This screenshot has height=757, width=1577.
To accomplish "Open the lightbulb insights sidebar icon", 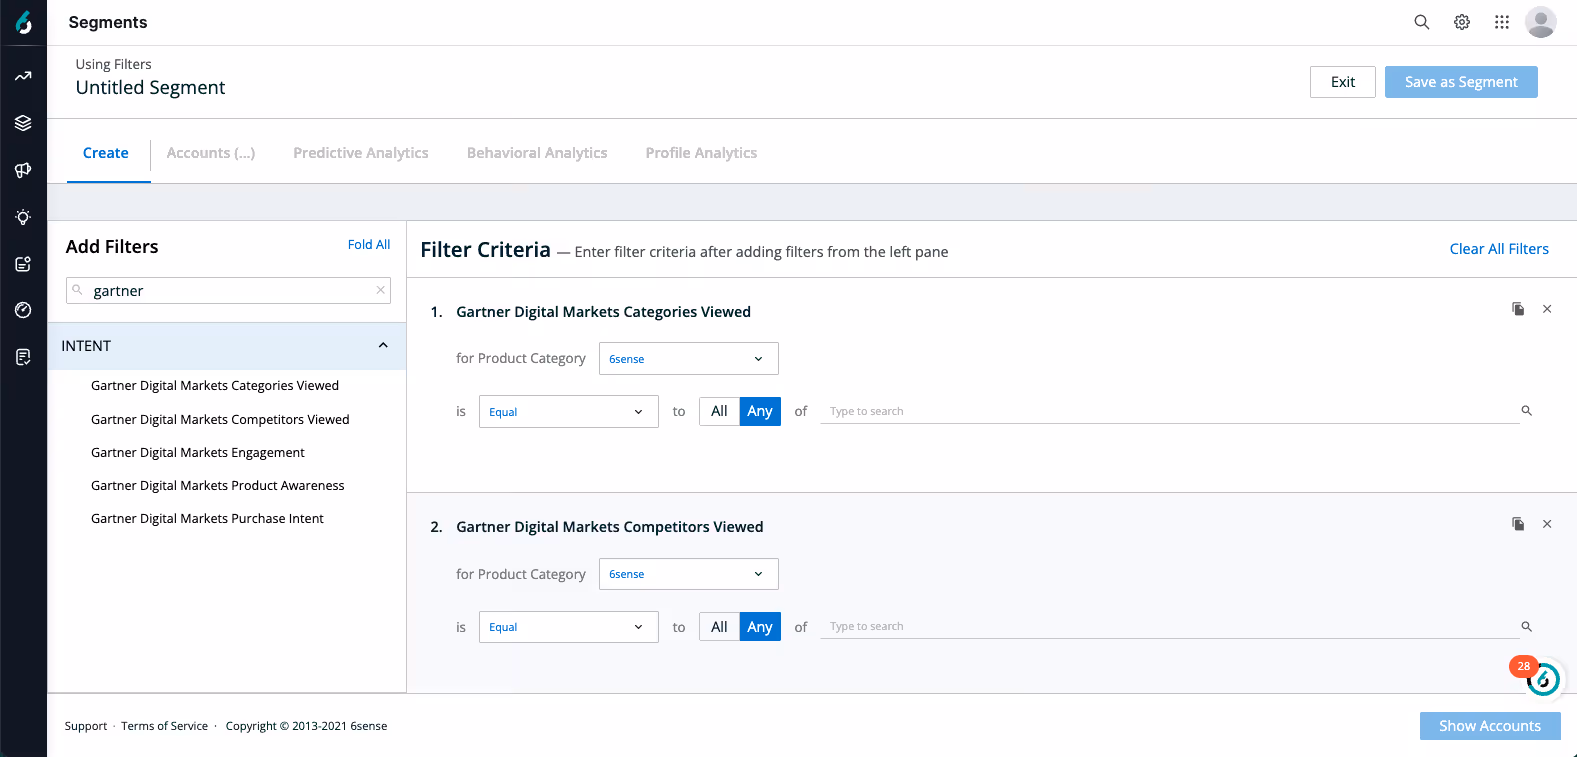I will click(23, 217).
